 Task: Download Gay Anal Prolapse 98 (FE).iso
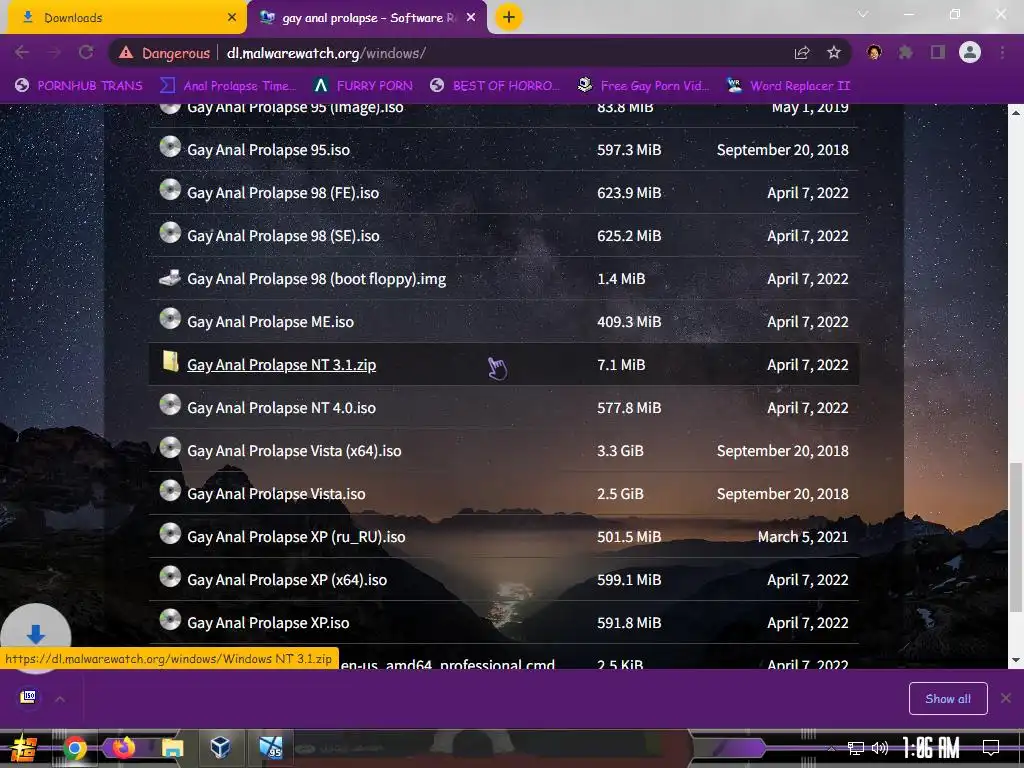283,193
